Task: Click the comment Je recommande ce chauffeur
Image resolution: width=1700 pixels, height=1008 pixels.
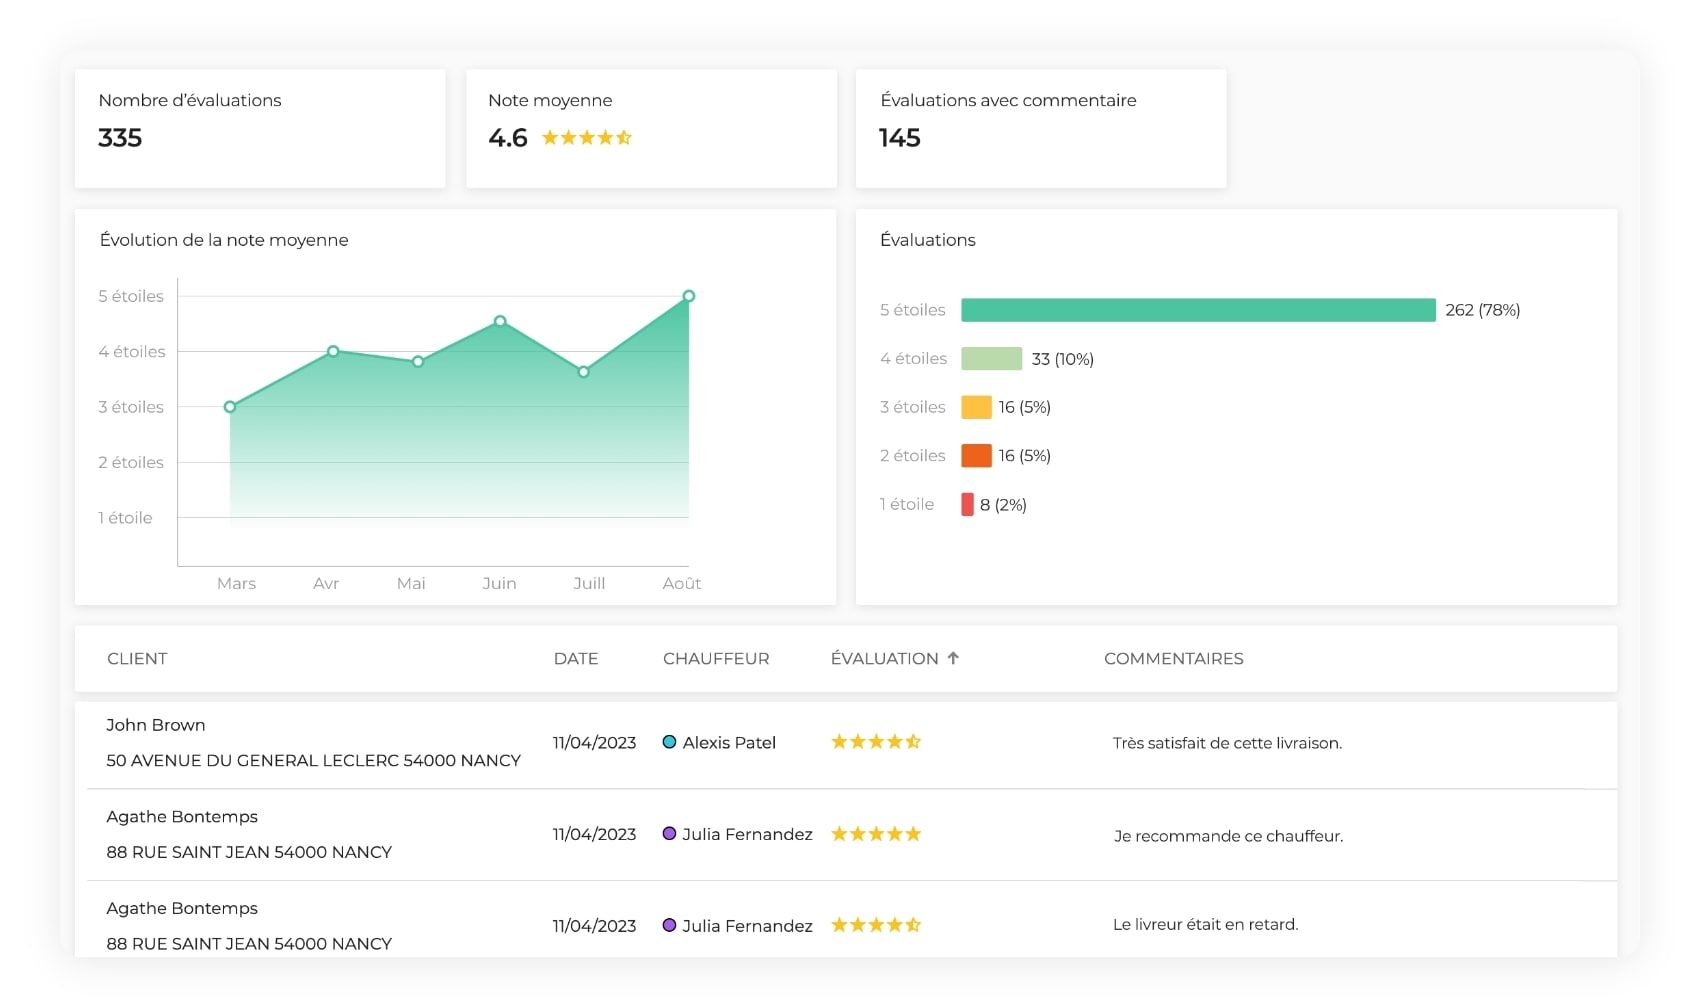Action: (1230, 836)
